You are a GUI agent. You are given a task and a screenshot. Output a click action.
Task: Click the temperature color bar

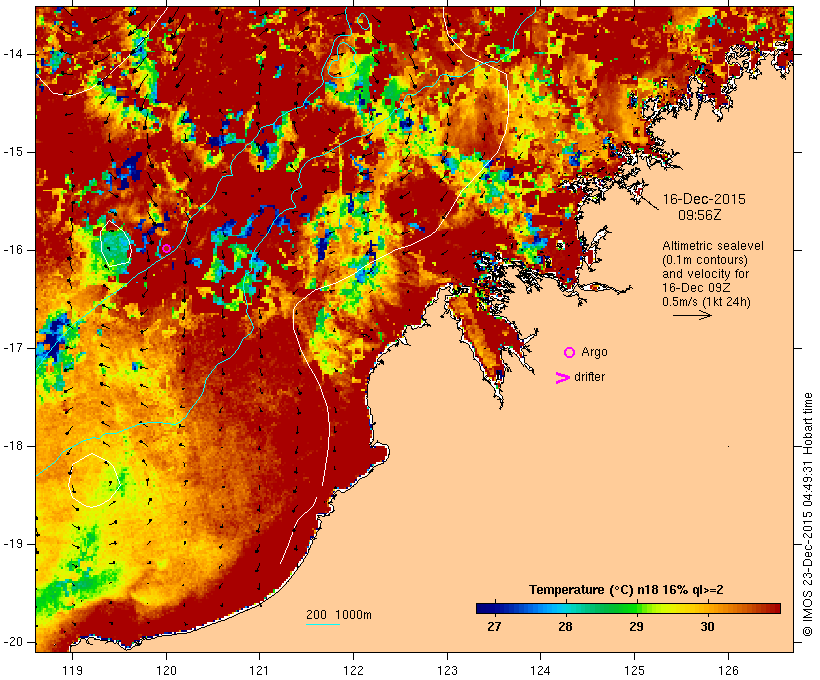(x=628, y=608)
